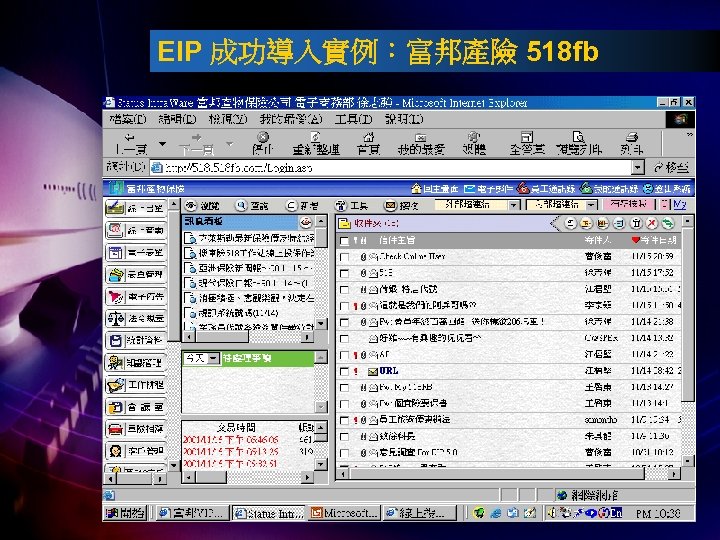Click the Print (列印) toolbar icon
The height and width of the screenshot is (540, 720).
[632, 143]
